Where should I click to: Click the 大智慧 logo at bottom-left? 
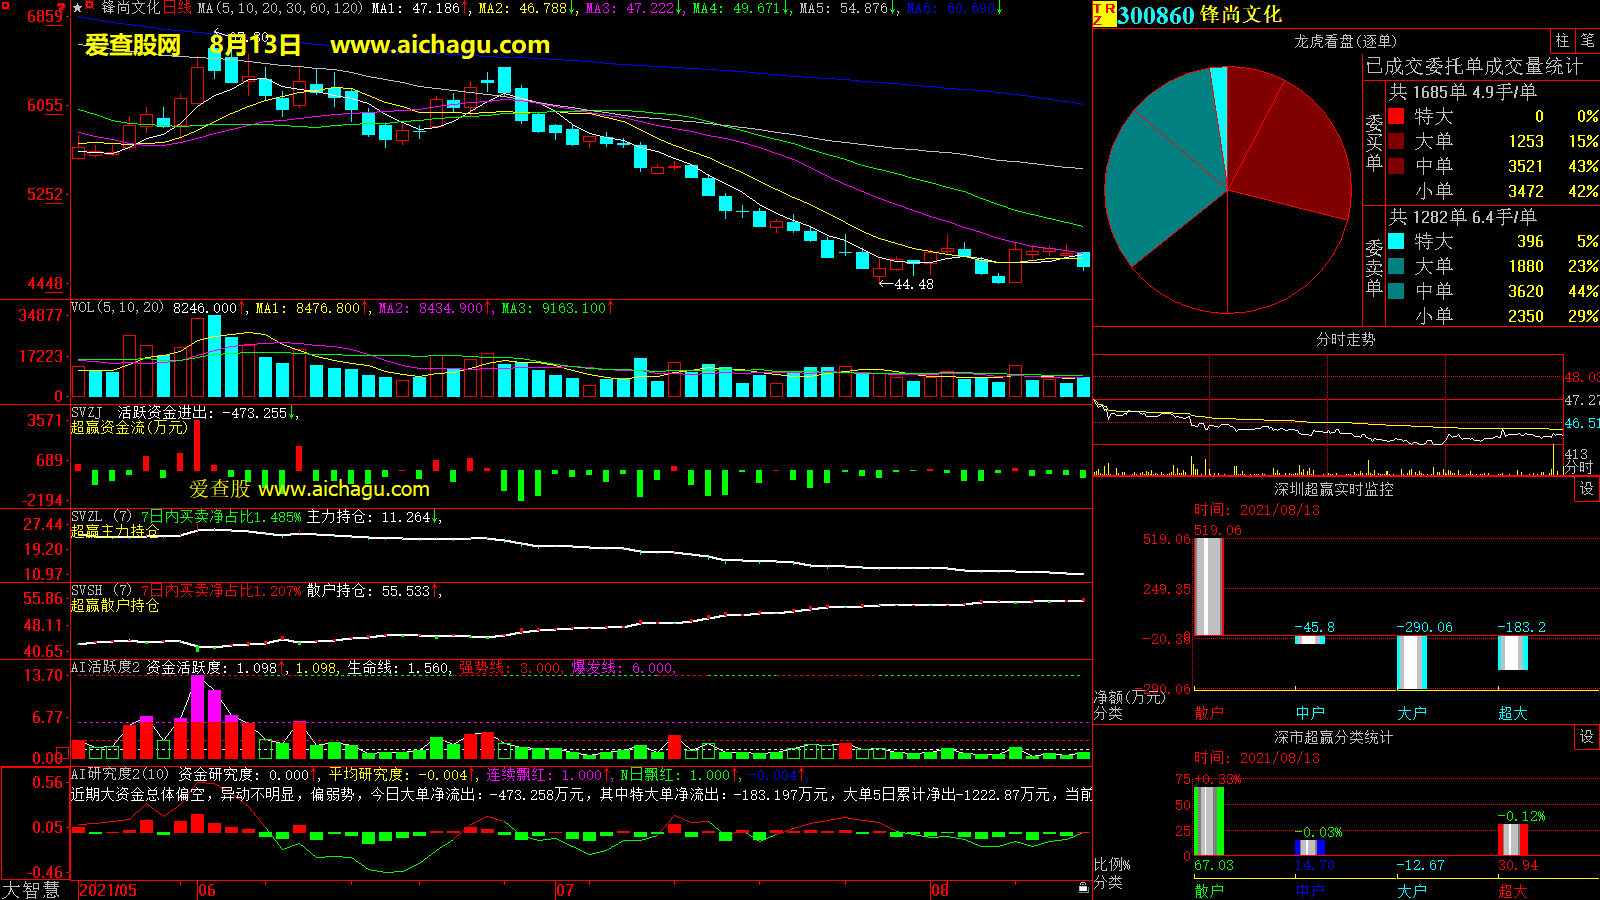[32, 890]
